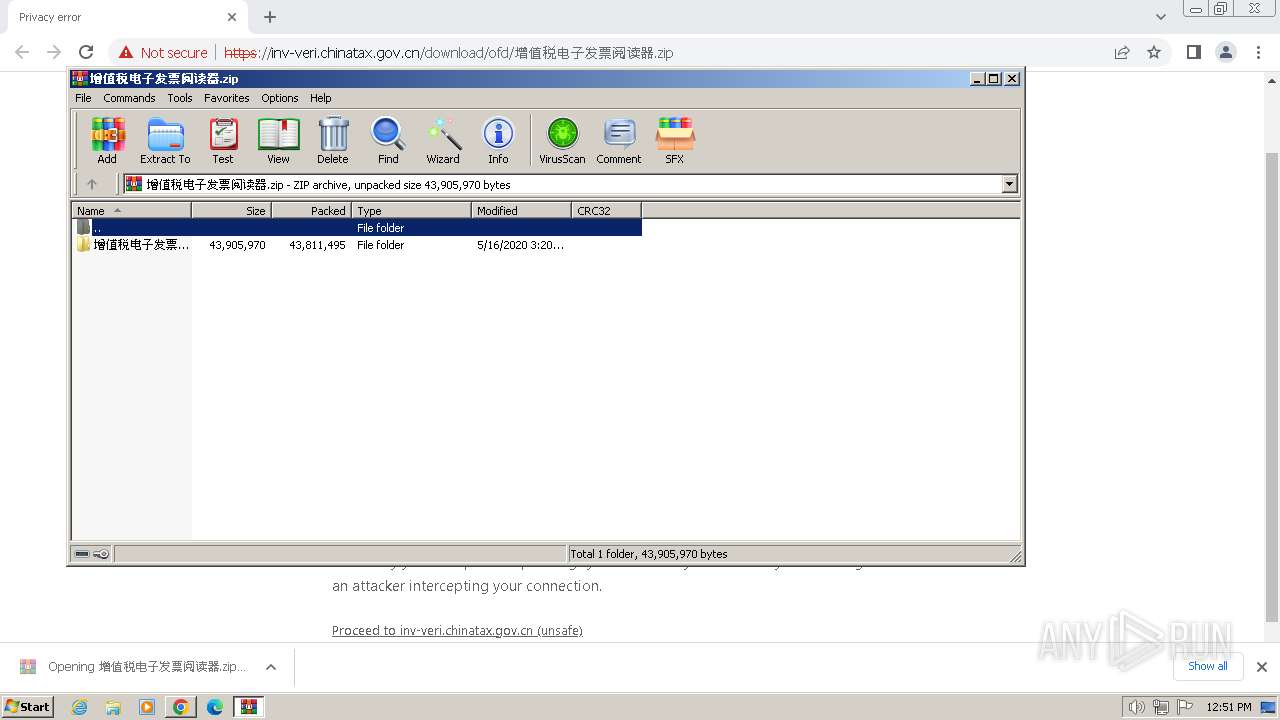
Task: Open File Explorer from taskbar
Action: coord(113,707)
